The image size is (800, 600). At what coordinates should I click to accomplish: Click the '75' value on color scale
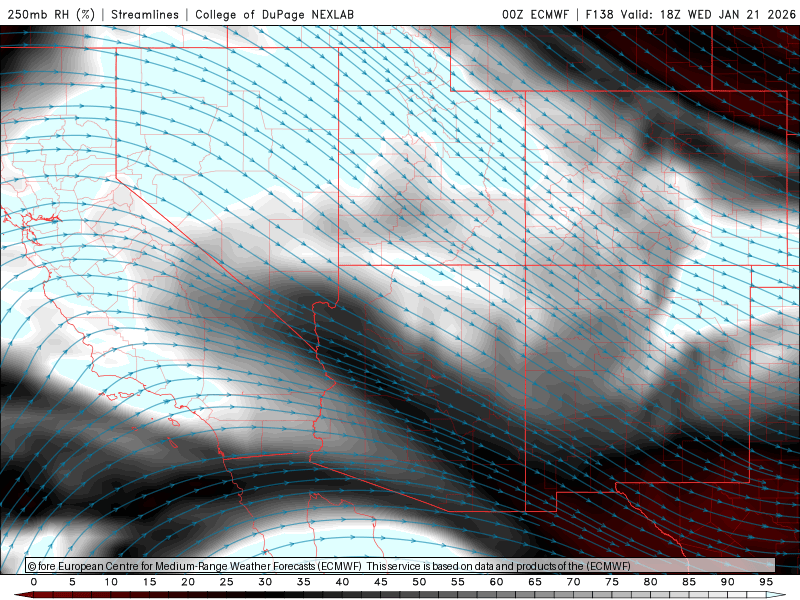pyautogui.click(x=612, y=582)
